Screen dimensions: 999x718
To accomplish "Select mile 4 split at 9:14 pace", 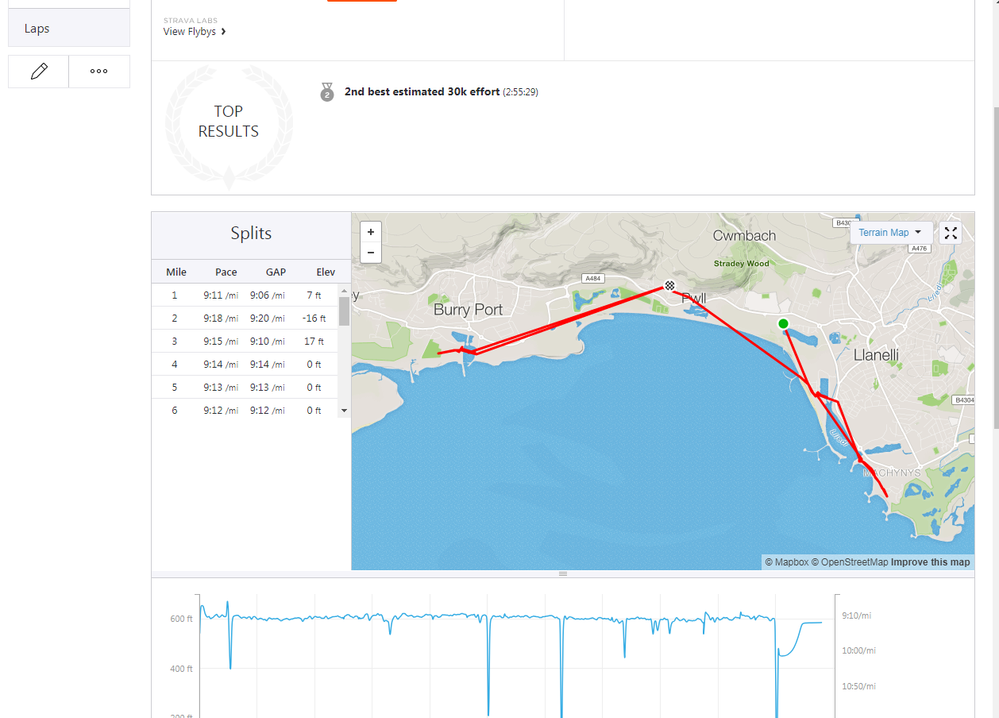I will [245, 364].
